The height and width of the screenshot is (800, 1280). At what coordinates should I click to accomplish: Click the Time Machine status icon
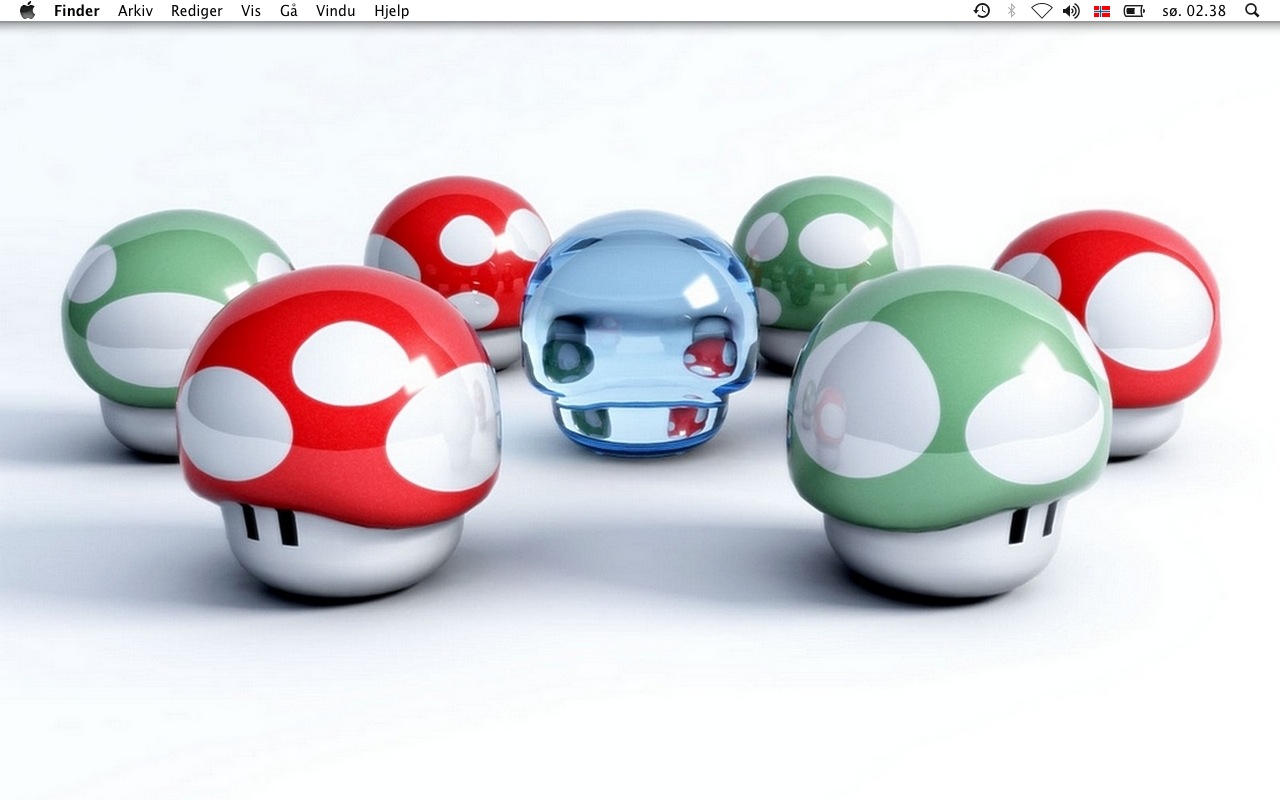tap(982, 11)
